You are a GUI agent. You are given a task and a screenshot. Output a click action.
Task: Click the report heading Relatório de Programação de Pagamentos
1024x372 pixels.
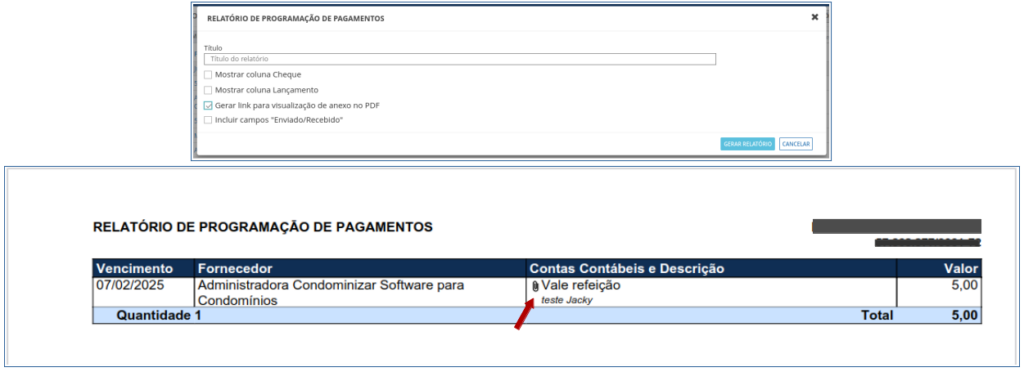pos(263,227)
